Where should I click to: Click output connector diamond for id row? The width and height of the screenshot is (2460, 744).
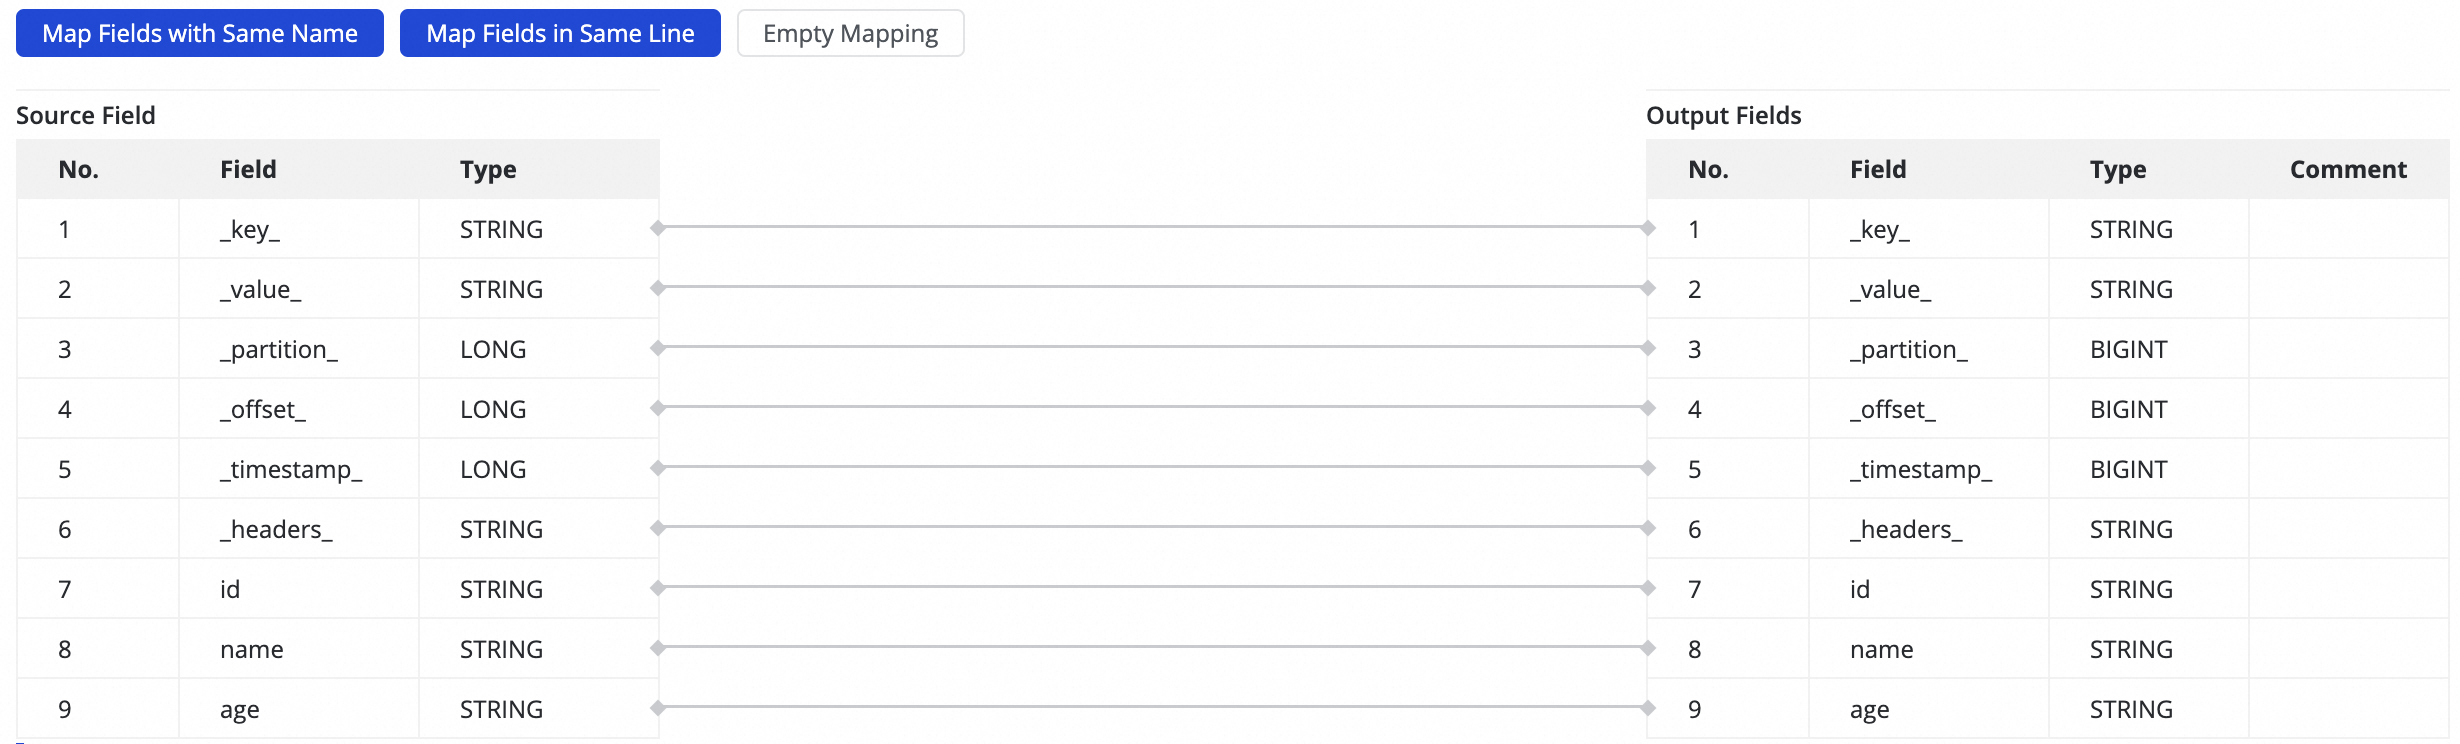coord(1648,588)
